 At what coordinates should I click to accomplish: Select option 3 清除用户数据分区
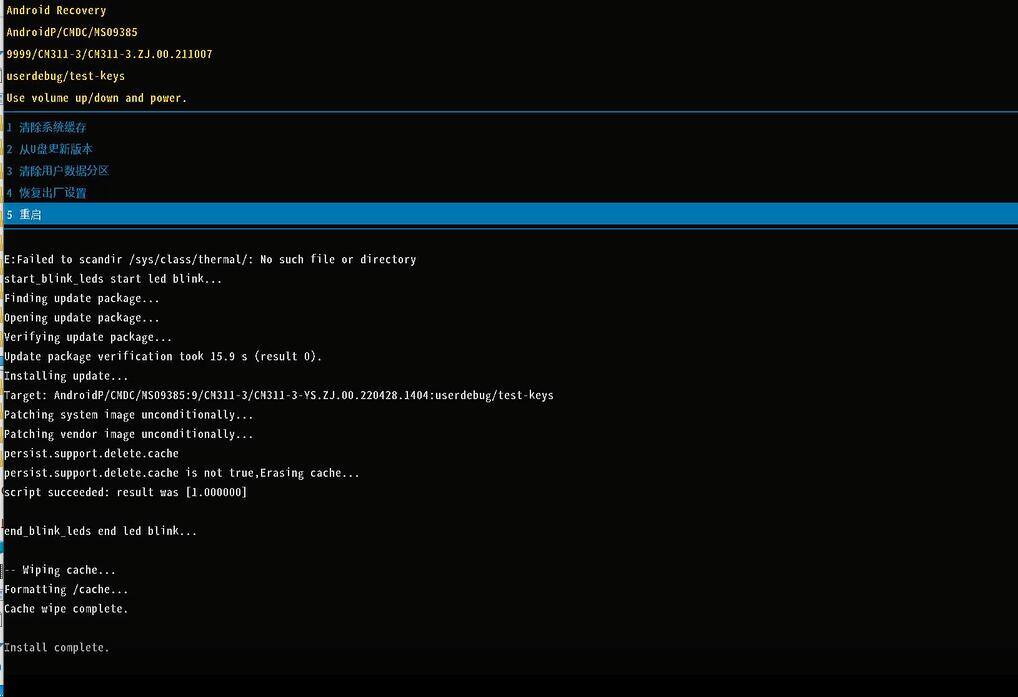click(x=58, y=171)
